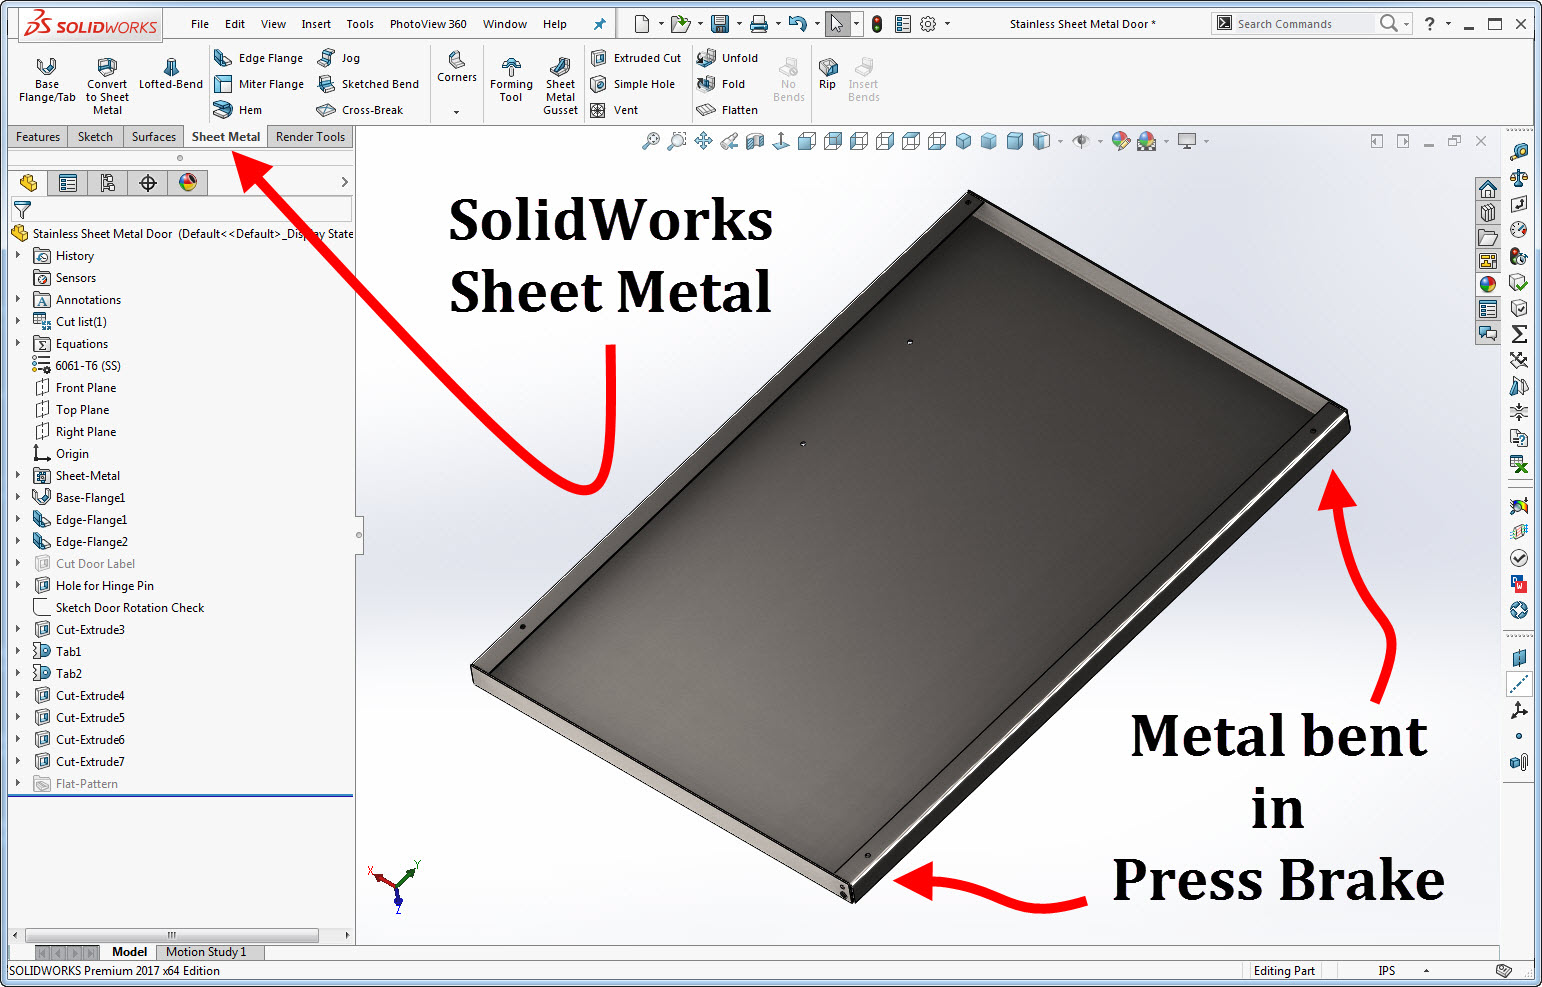Open the Undo dropdown arrow

(x=817, y=24)
